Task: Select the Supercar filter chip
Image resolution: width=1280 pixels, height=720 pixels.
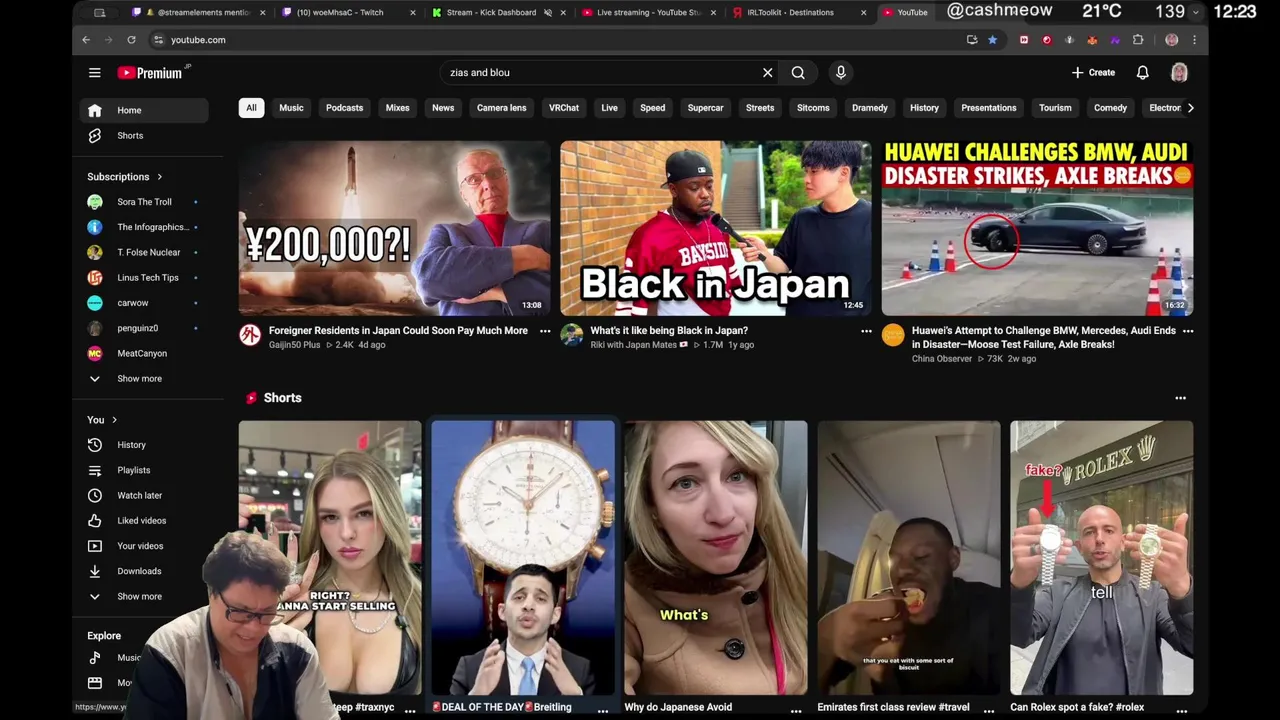Action: [705, 108]
